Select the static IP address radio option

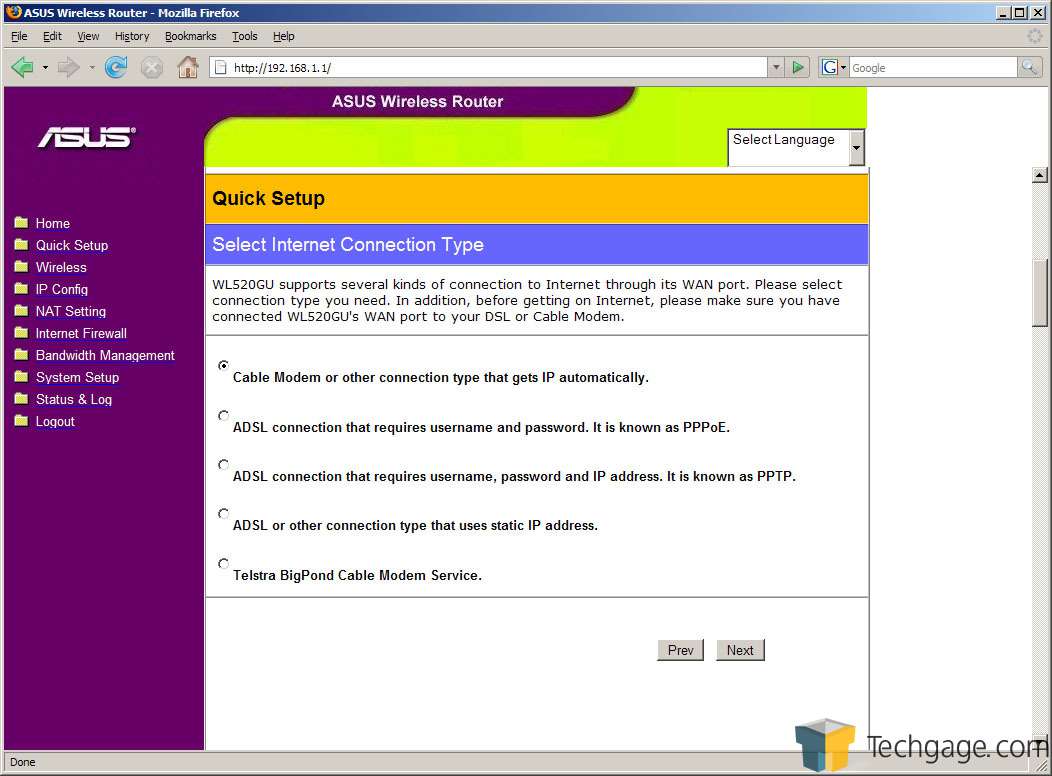click(223, 514)
